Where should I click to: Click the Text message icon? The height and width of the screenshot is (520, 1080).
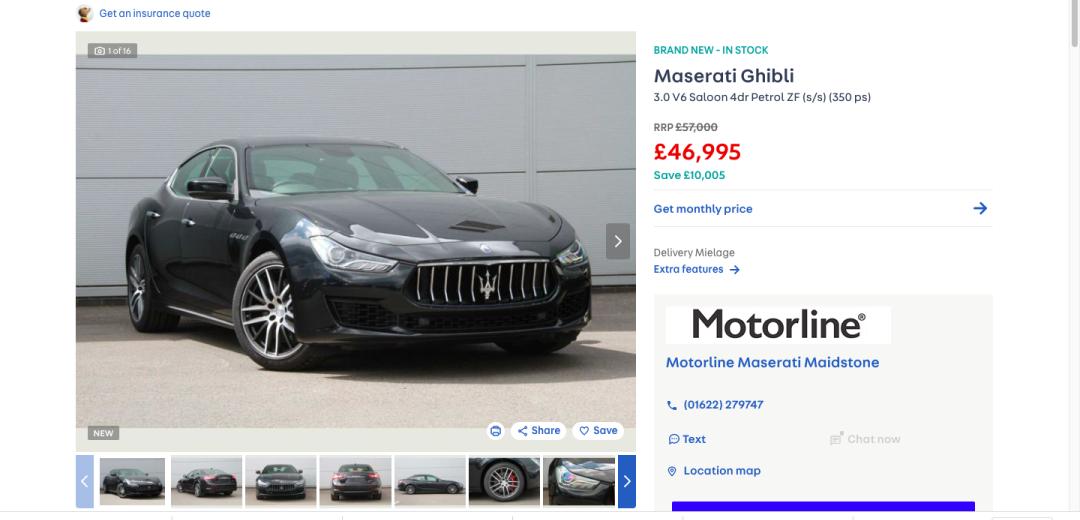[x=674, y=439]
